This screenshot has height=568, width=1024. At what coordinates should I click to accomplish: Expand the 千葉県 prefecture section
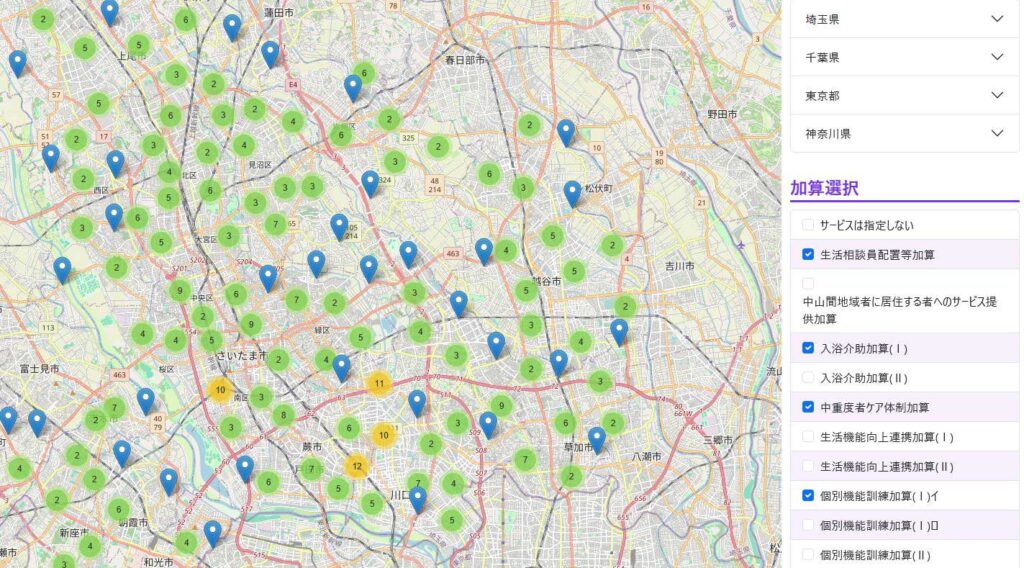pyautogui.click(x=996, y=57)
